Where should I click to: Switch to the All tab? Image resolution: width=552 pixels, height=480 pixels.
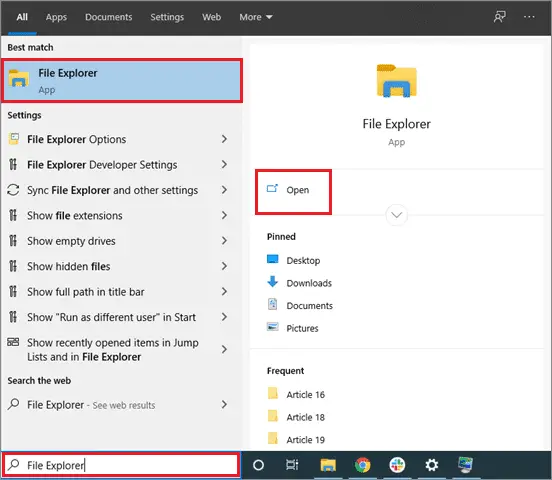22,17
